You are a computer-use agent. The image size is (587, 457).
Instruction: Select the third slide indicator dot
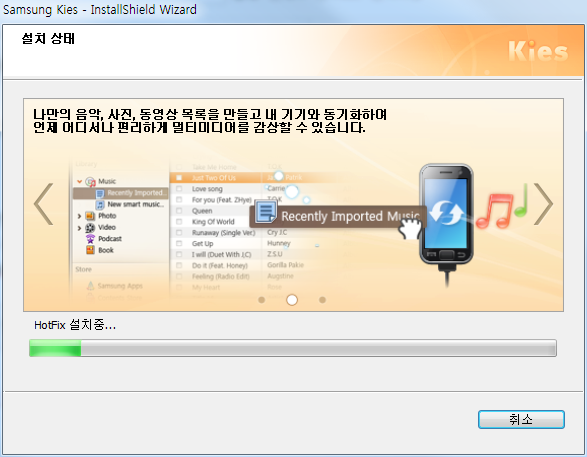(322, 300)
